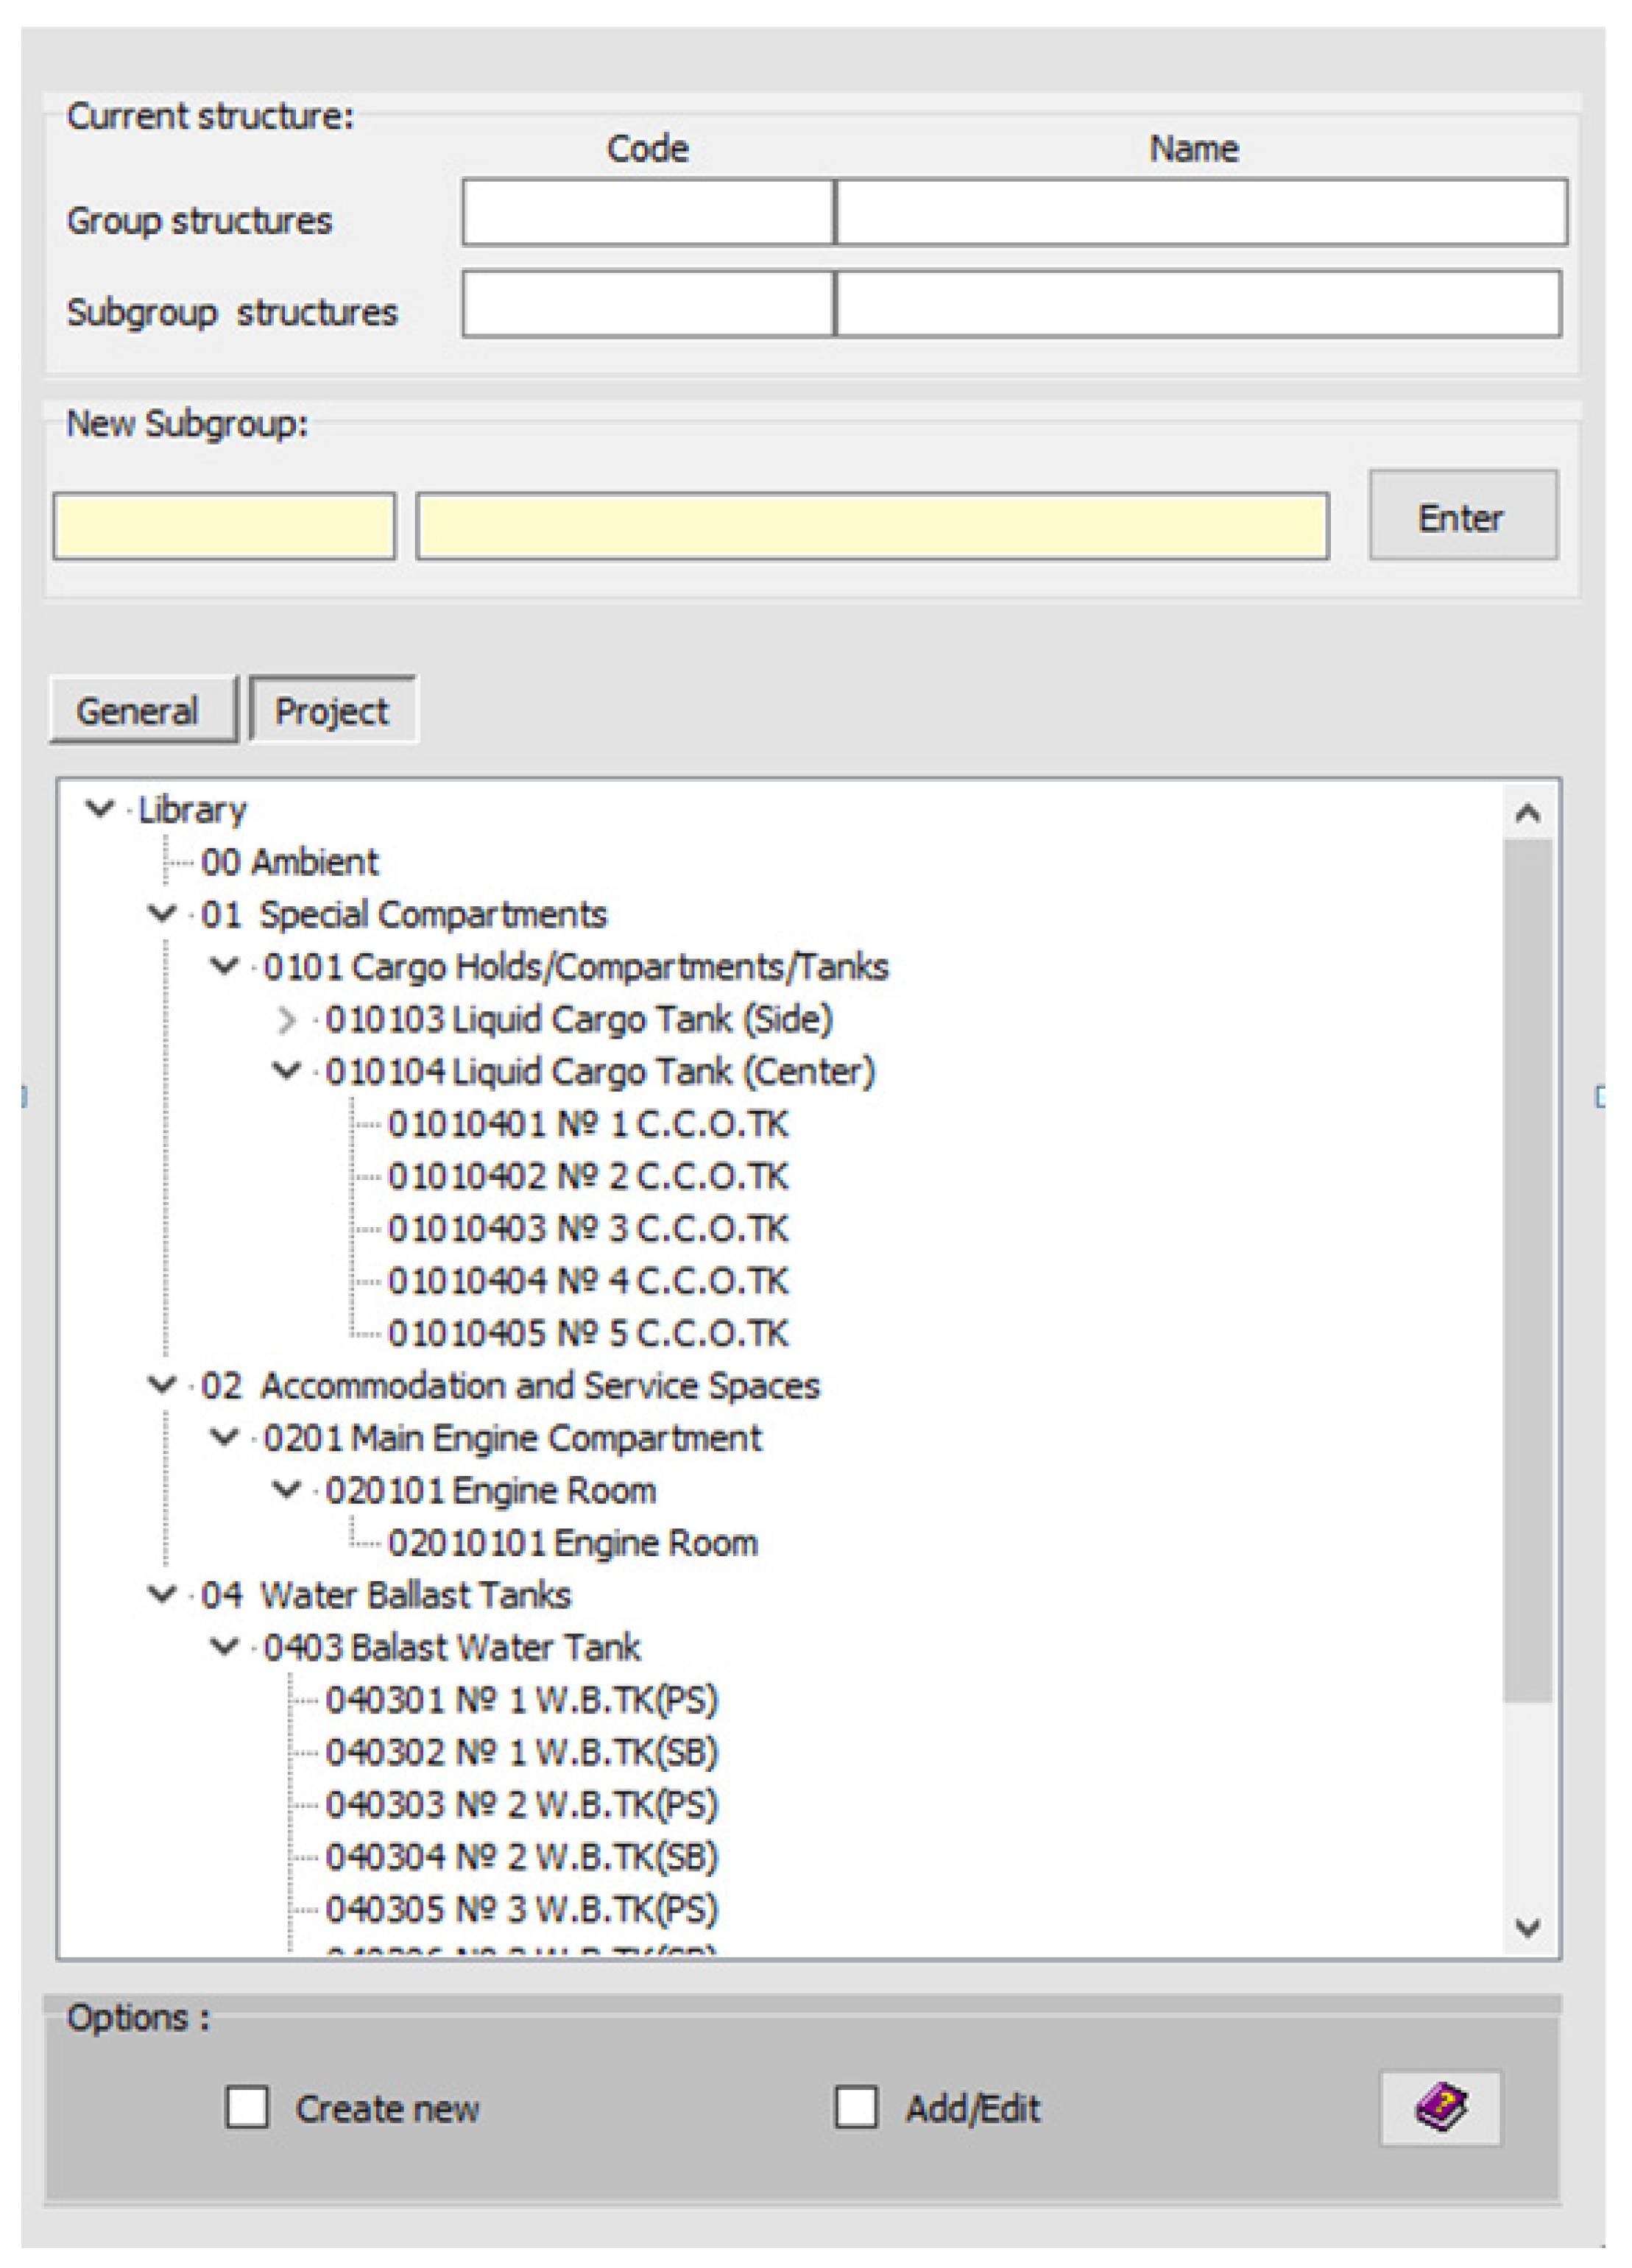Click the New Subgroup code yellow field
The image size is (1632, 2268).
pos(224,526)
